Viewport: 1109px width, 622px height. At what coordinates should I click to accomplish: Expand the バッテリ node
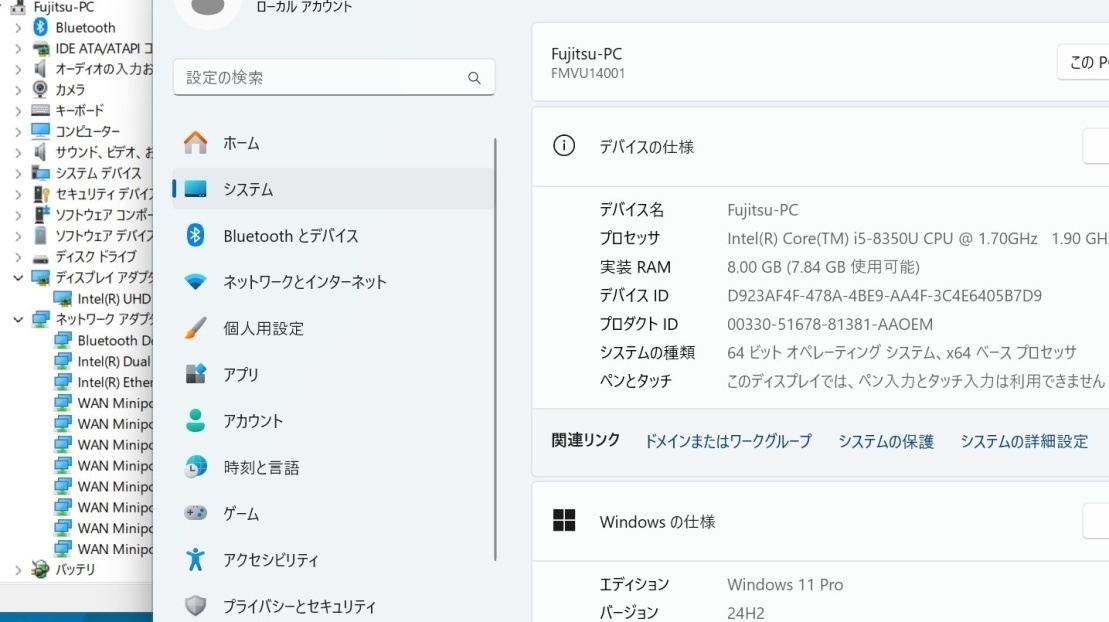[21, 569]
